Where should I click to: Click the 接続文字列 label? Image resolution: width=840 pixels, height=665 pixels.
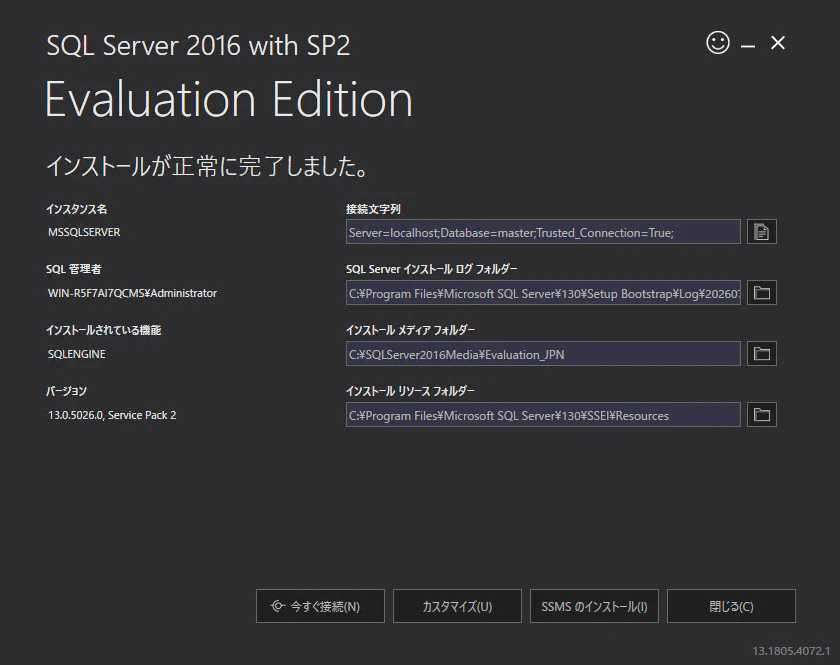(x=373, y=209)
